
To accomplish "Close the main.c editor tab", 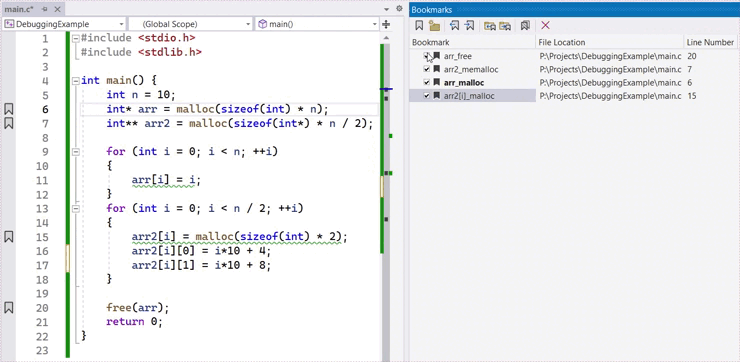I will tap(57, 9).
